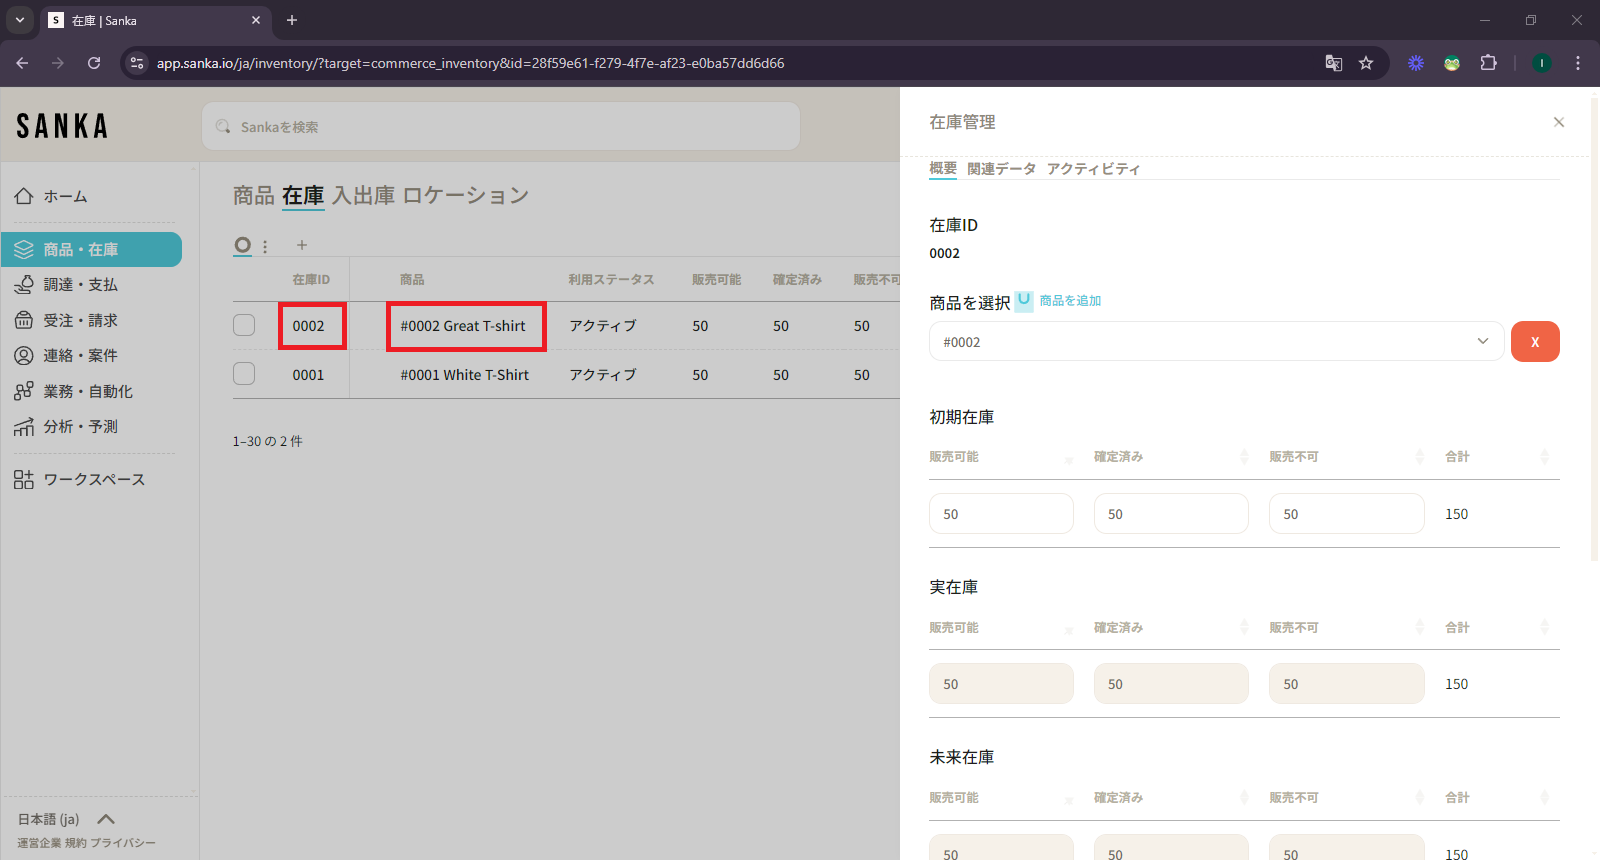Image resolution: width=1600 pixels, height=860 pixels.
Task: Open the view options three-dot menu
Action: [265, 246]
